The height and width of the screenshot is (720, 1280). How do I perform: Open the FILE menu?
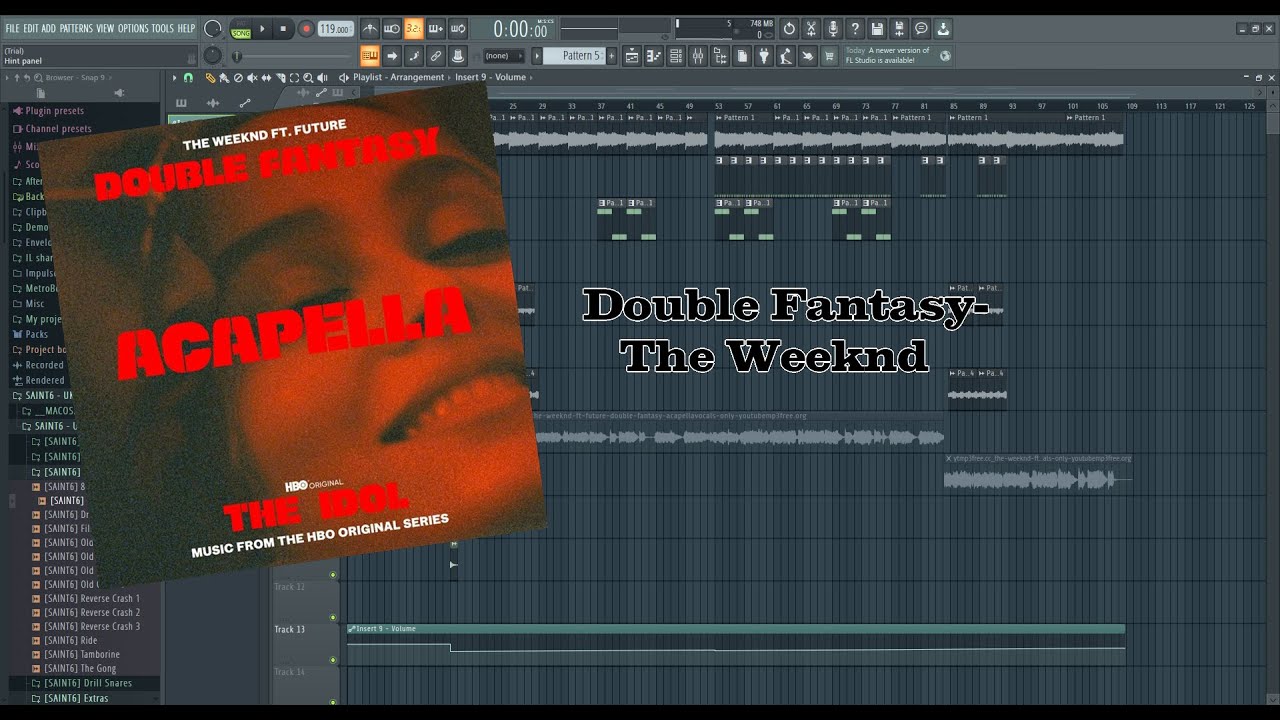pyautogui.click(x=12, y=28)
